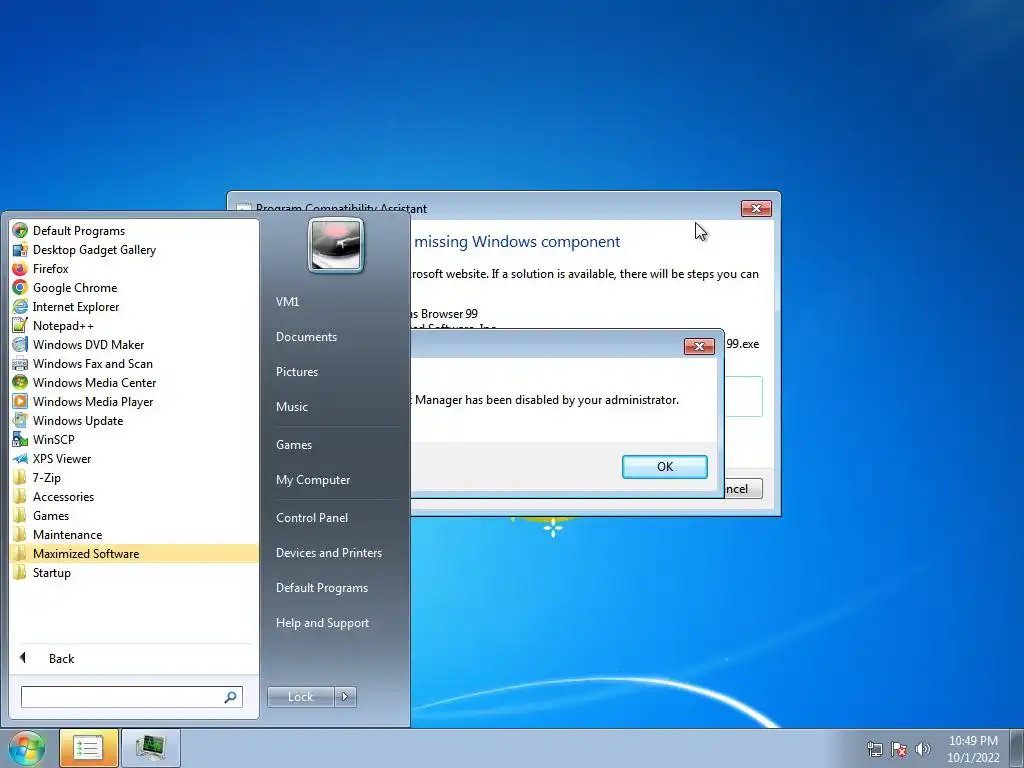The image size is (1024, 768).
Task: Open the Action Center flag icon
Action: (899, 749)
